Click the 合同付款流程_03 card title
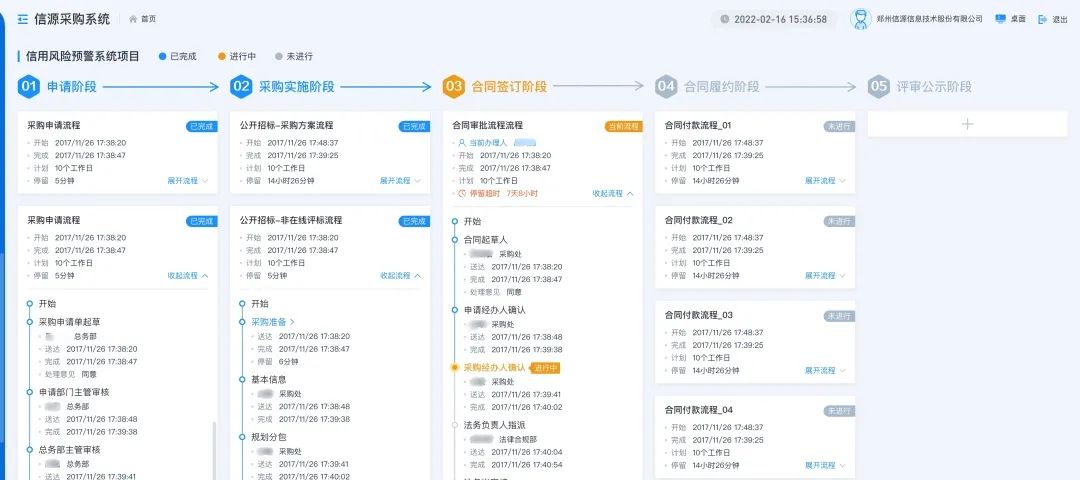 [698, 315]
